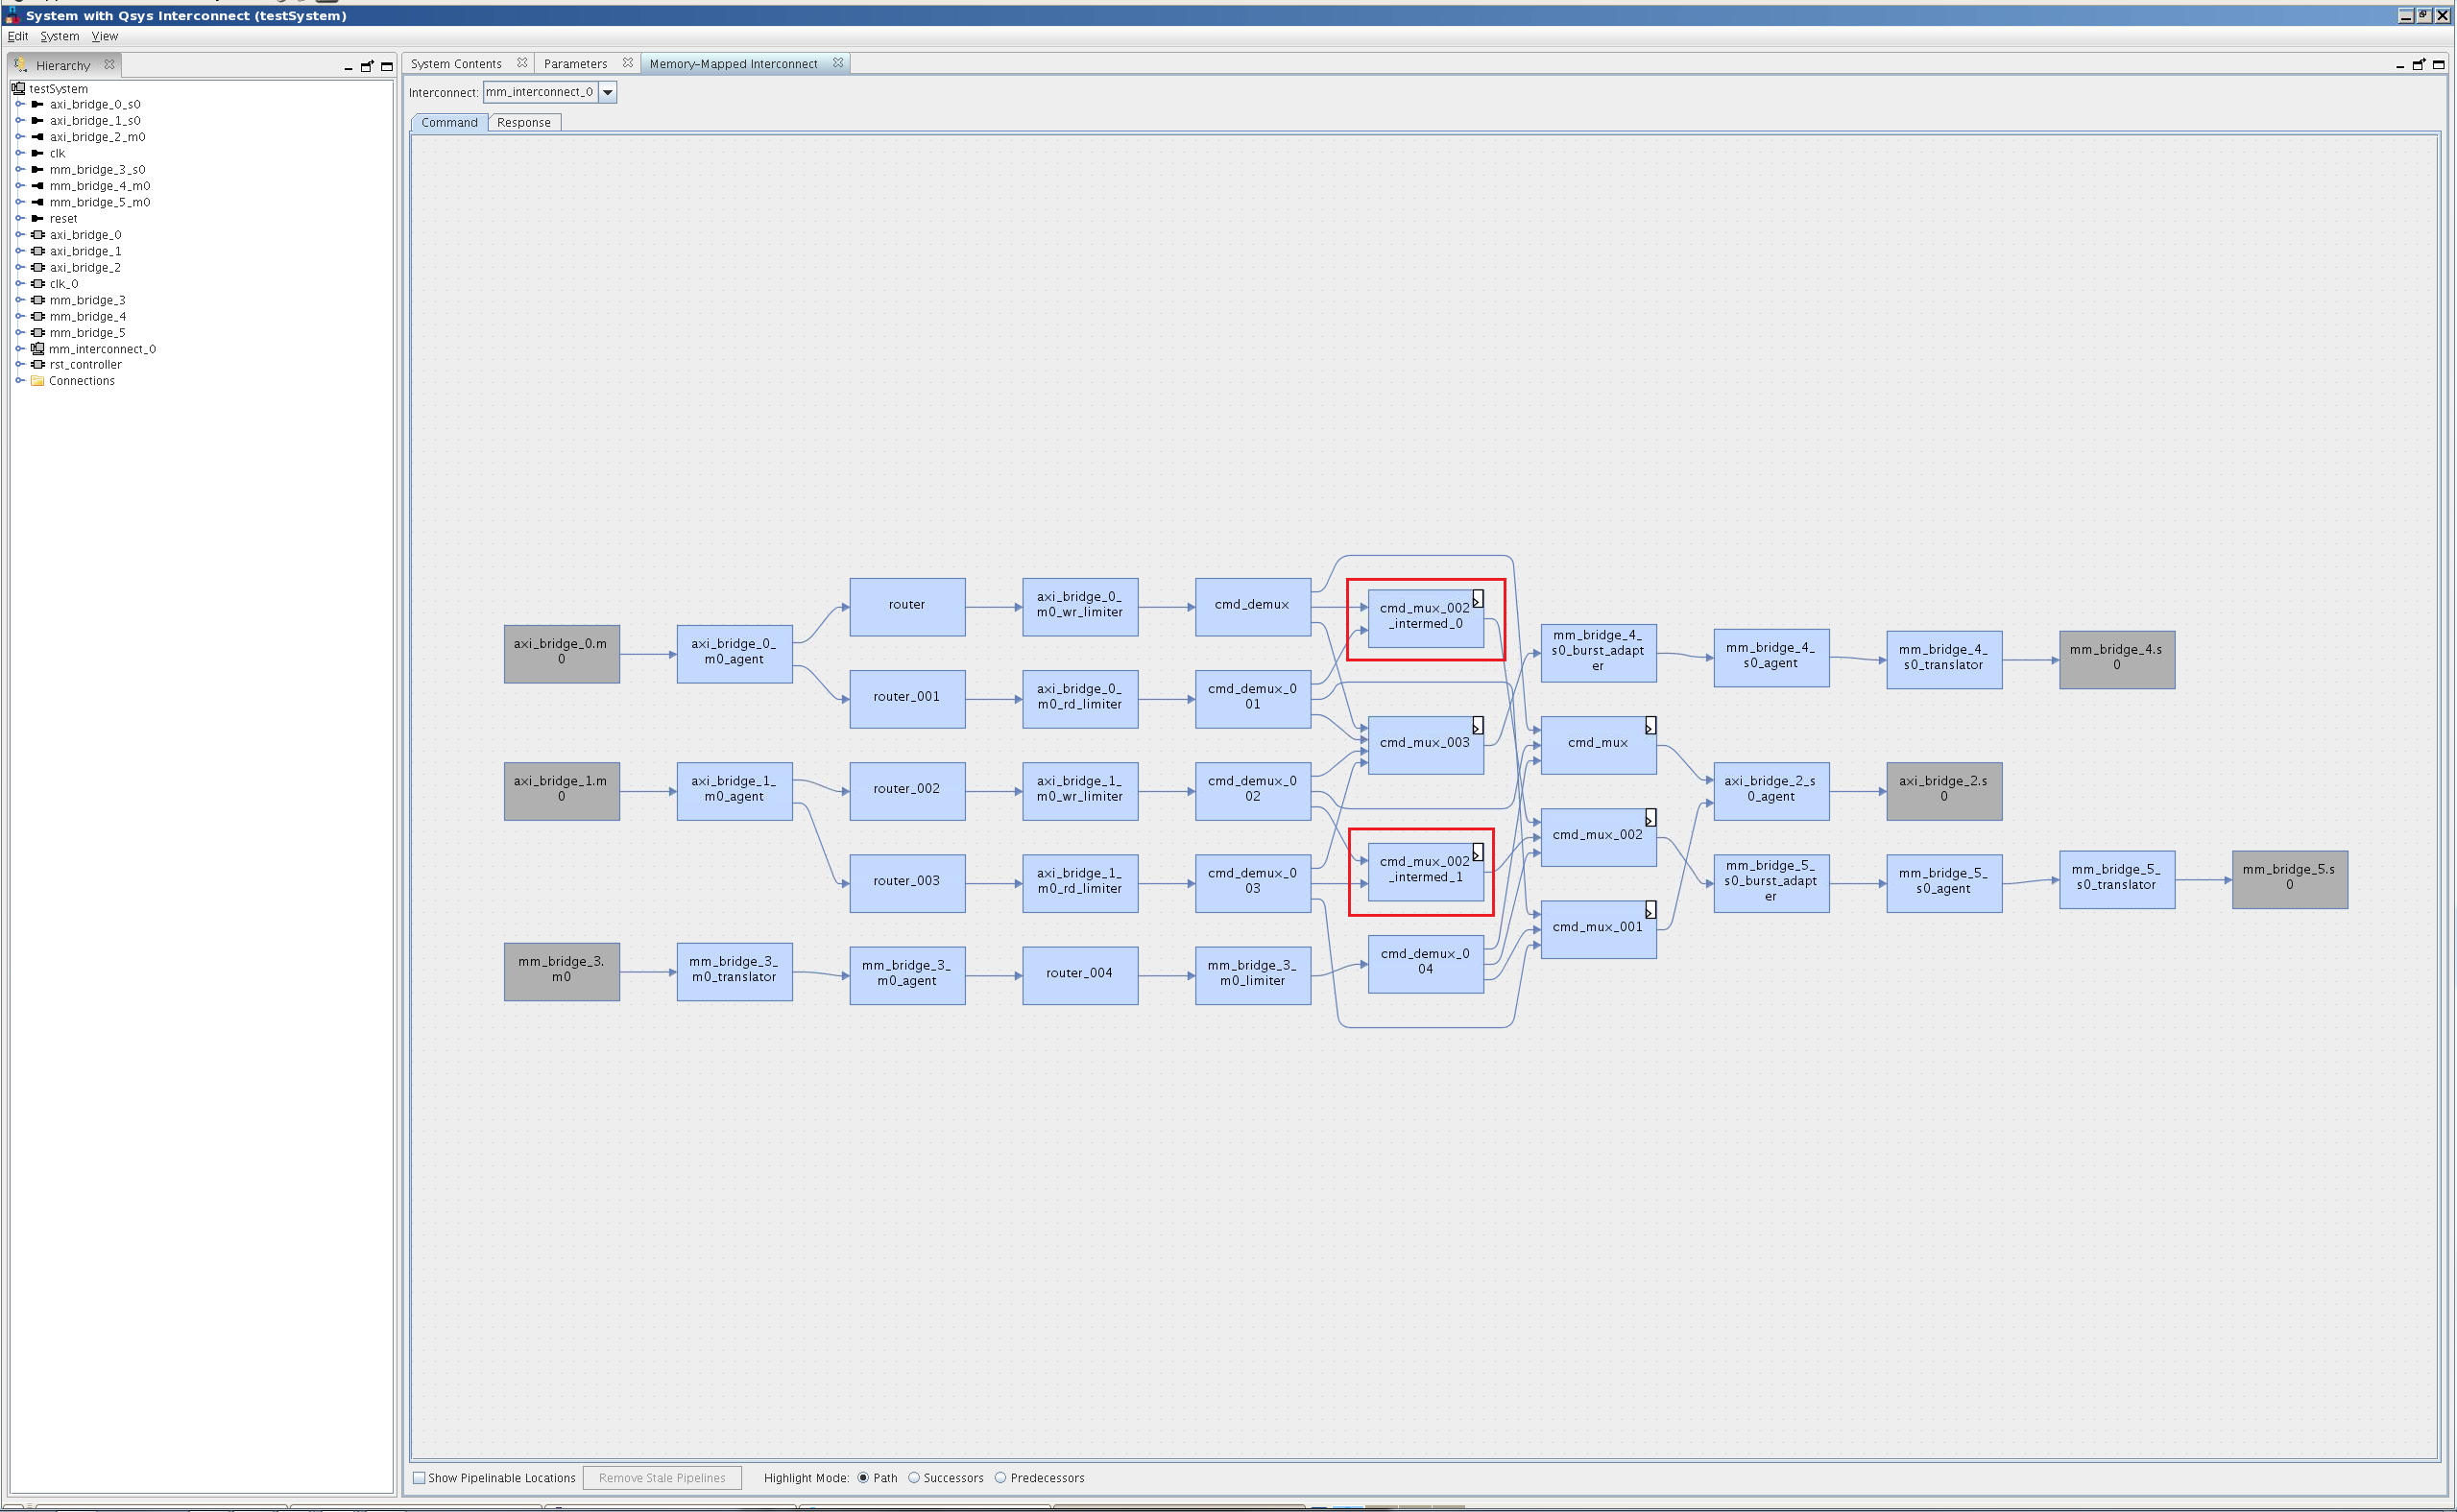Screen dimensions: 2457x1512
Task: Expand the rst_controller tree node
Action: tap(20, 365)
